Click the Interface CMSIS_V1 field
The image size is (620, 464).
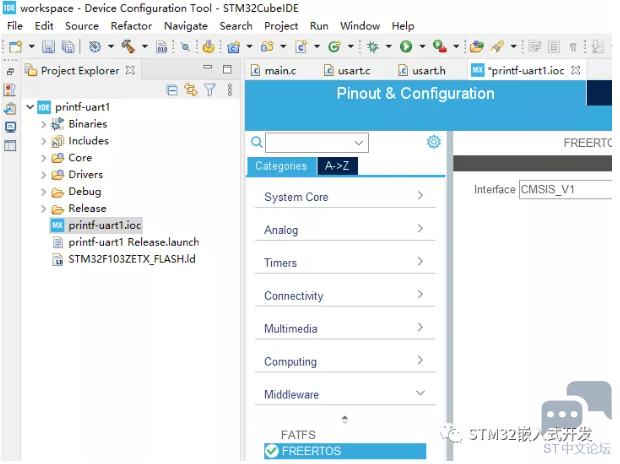coord(565,189)
